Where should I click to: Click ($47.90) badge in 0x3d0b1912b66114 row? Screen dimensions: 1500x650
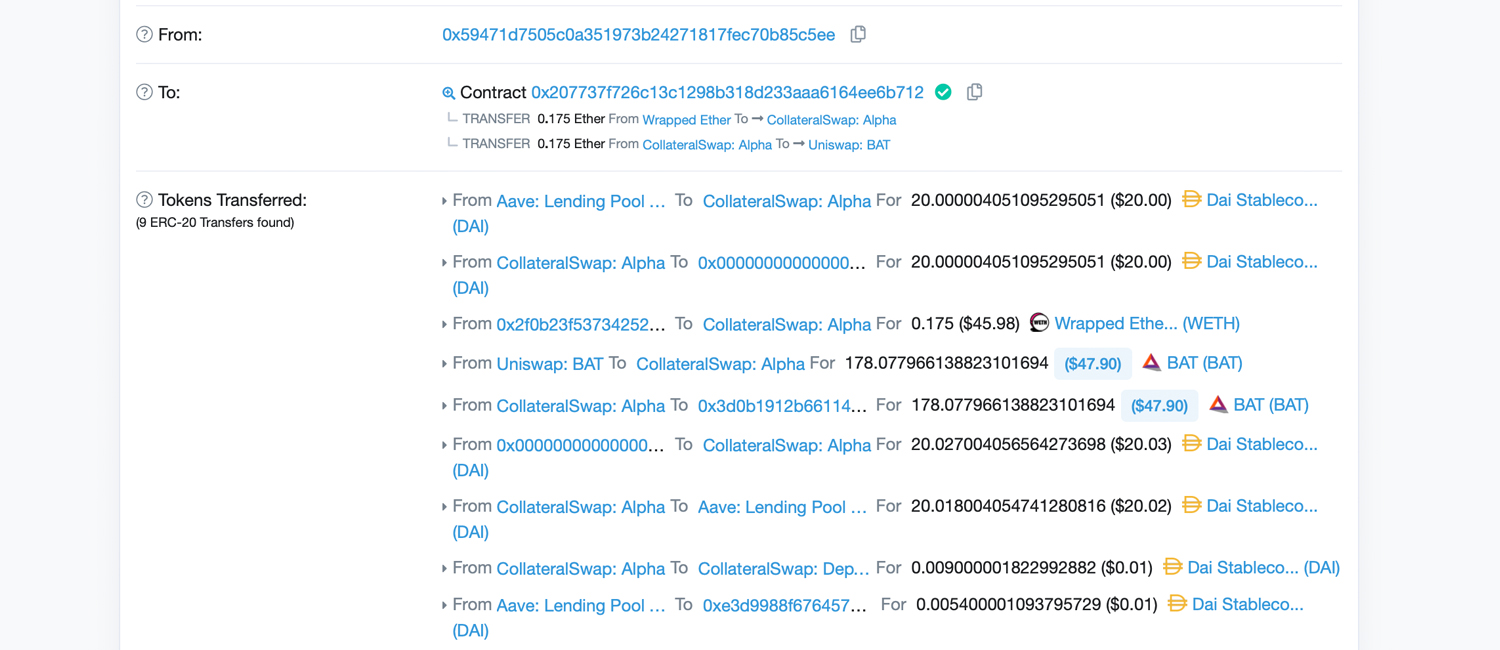(1159, 406)
